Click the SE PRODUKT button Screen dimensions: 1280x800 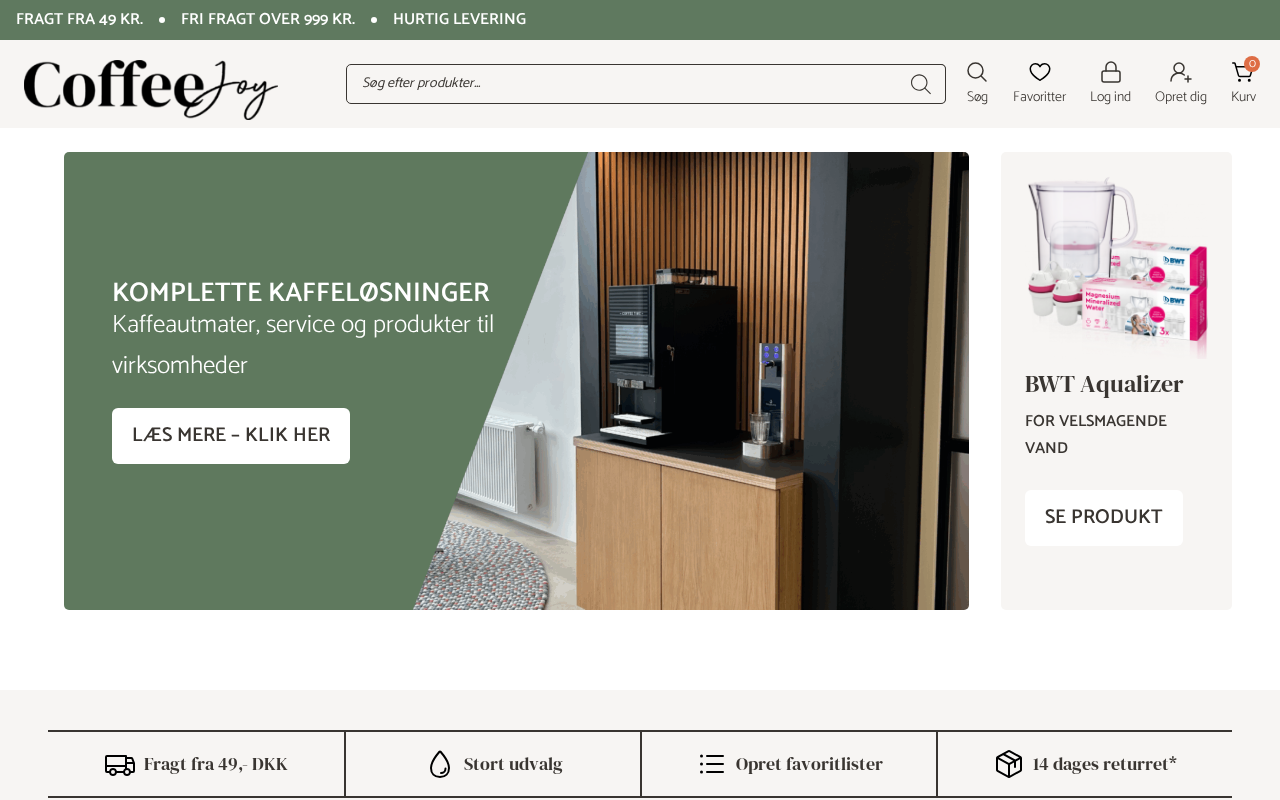[x=1104, y=518]
